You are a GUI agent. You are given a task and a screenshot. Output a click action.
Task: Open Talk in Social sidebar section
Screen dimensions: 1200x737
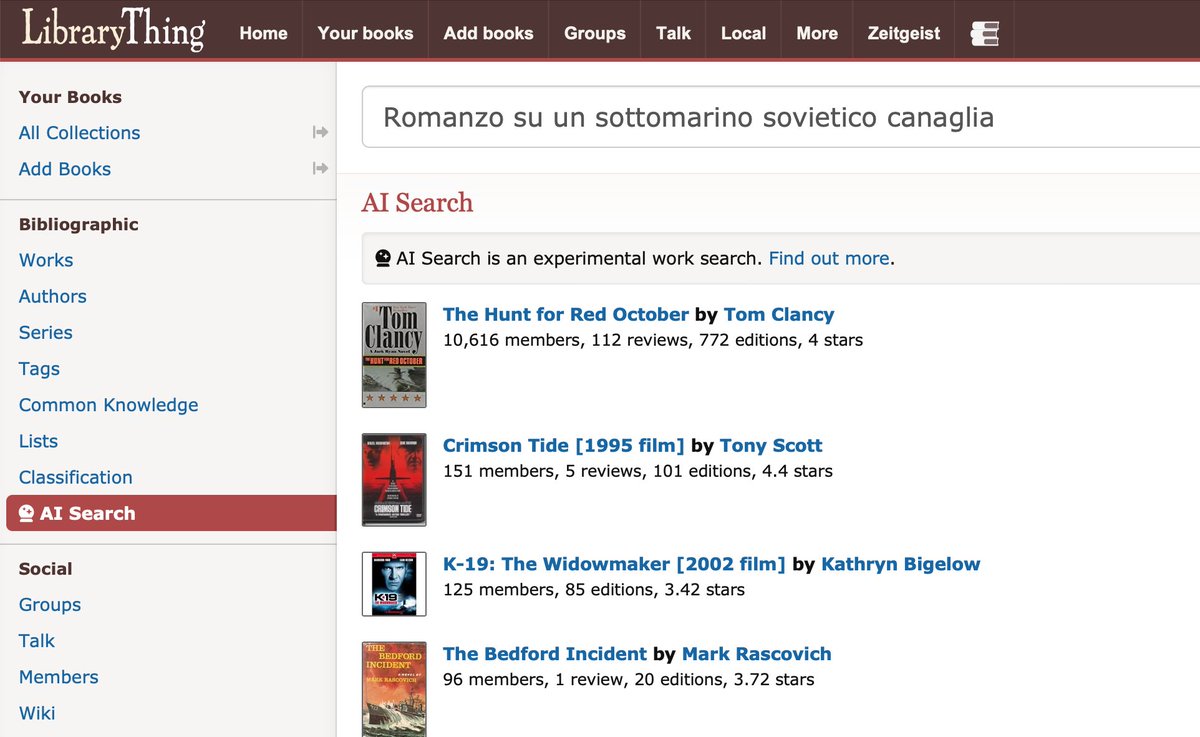(x=37, y=641)
